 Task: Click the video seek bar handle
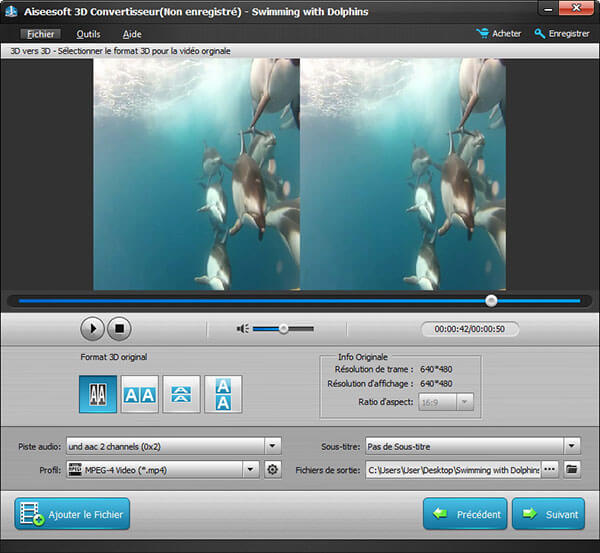pos(491,301)
